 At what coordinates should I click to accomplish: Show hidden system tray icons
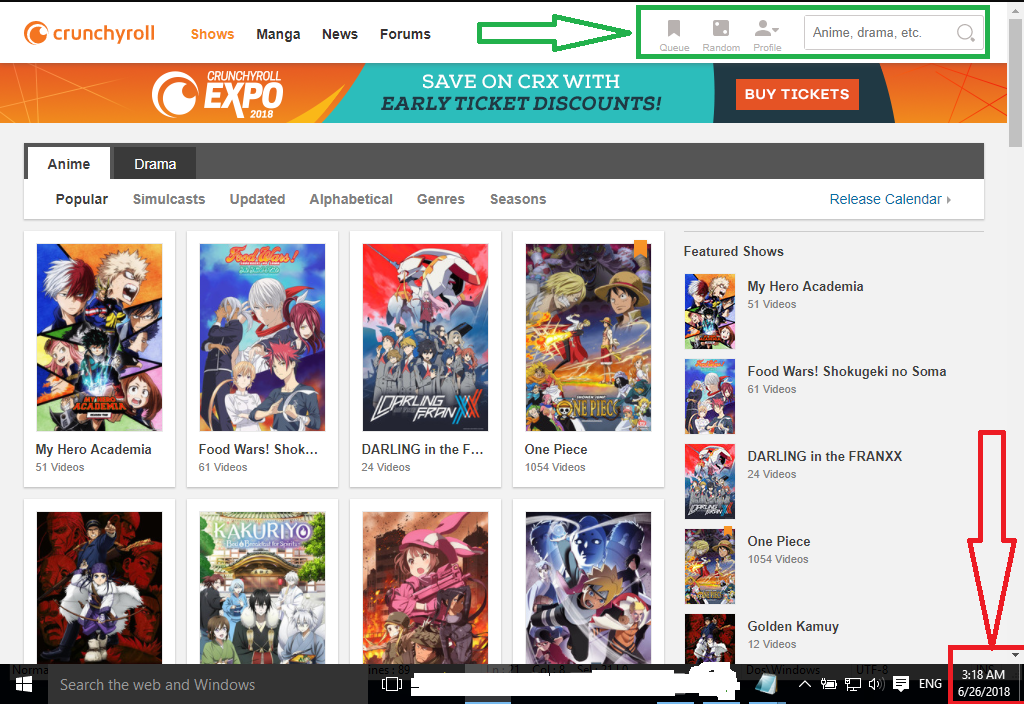(x=805, y=684)
